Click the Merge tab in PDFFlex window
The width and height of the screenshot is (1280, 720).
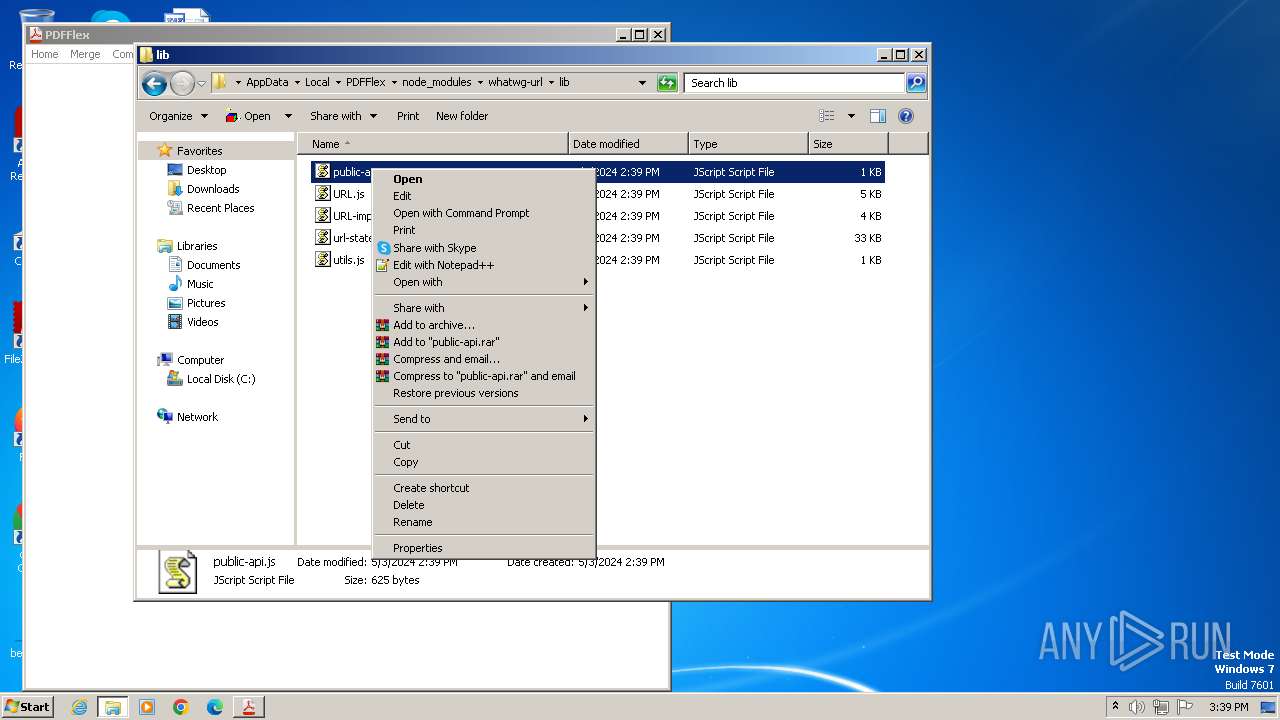tap(85, 54)
